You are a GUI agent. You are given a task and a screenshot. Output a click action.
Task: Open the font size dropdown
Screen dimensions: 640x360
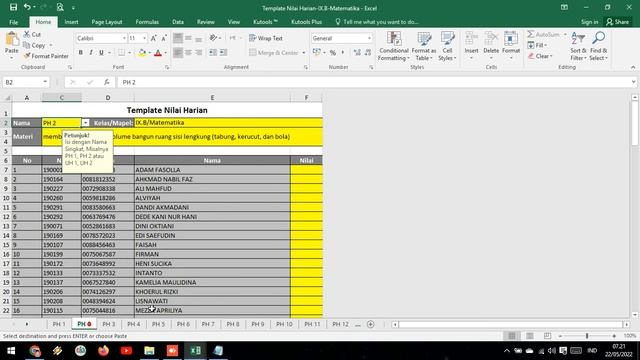click(x=144, y=38)
